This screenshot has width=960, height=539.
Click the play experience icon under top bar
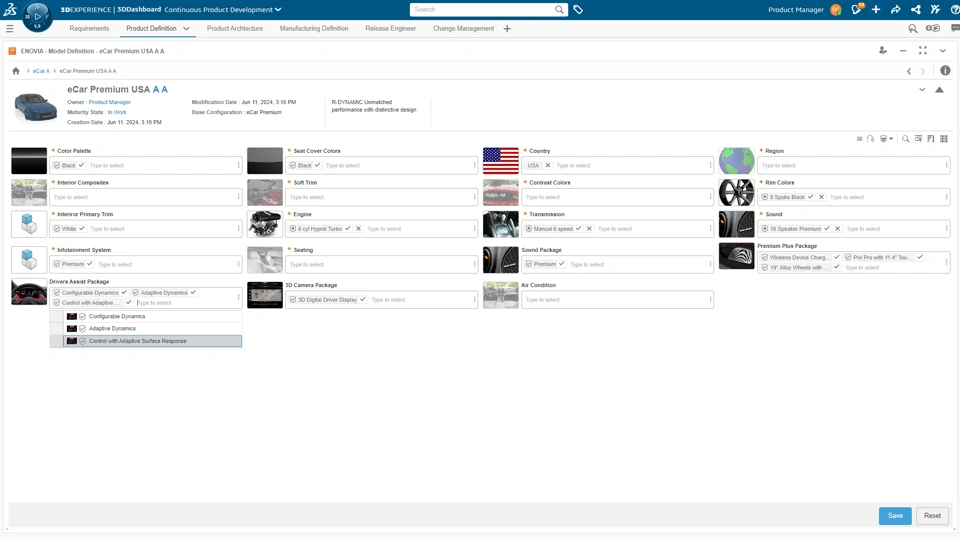[932, 28]
